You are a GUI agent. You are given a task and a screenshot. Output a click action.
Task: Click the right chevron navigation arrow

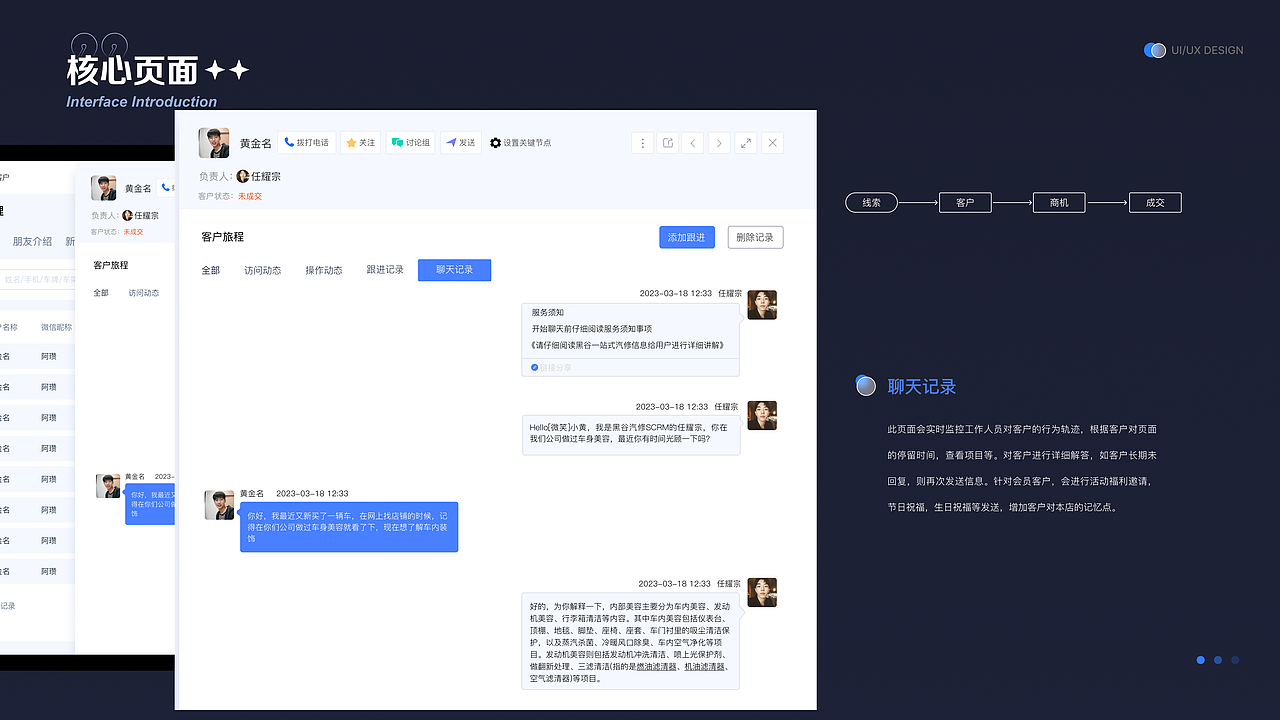(x=719, y=142)
